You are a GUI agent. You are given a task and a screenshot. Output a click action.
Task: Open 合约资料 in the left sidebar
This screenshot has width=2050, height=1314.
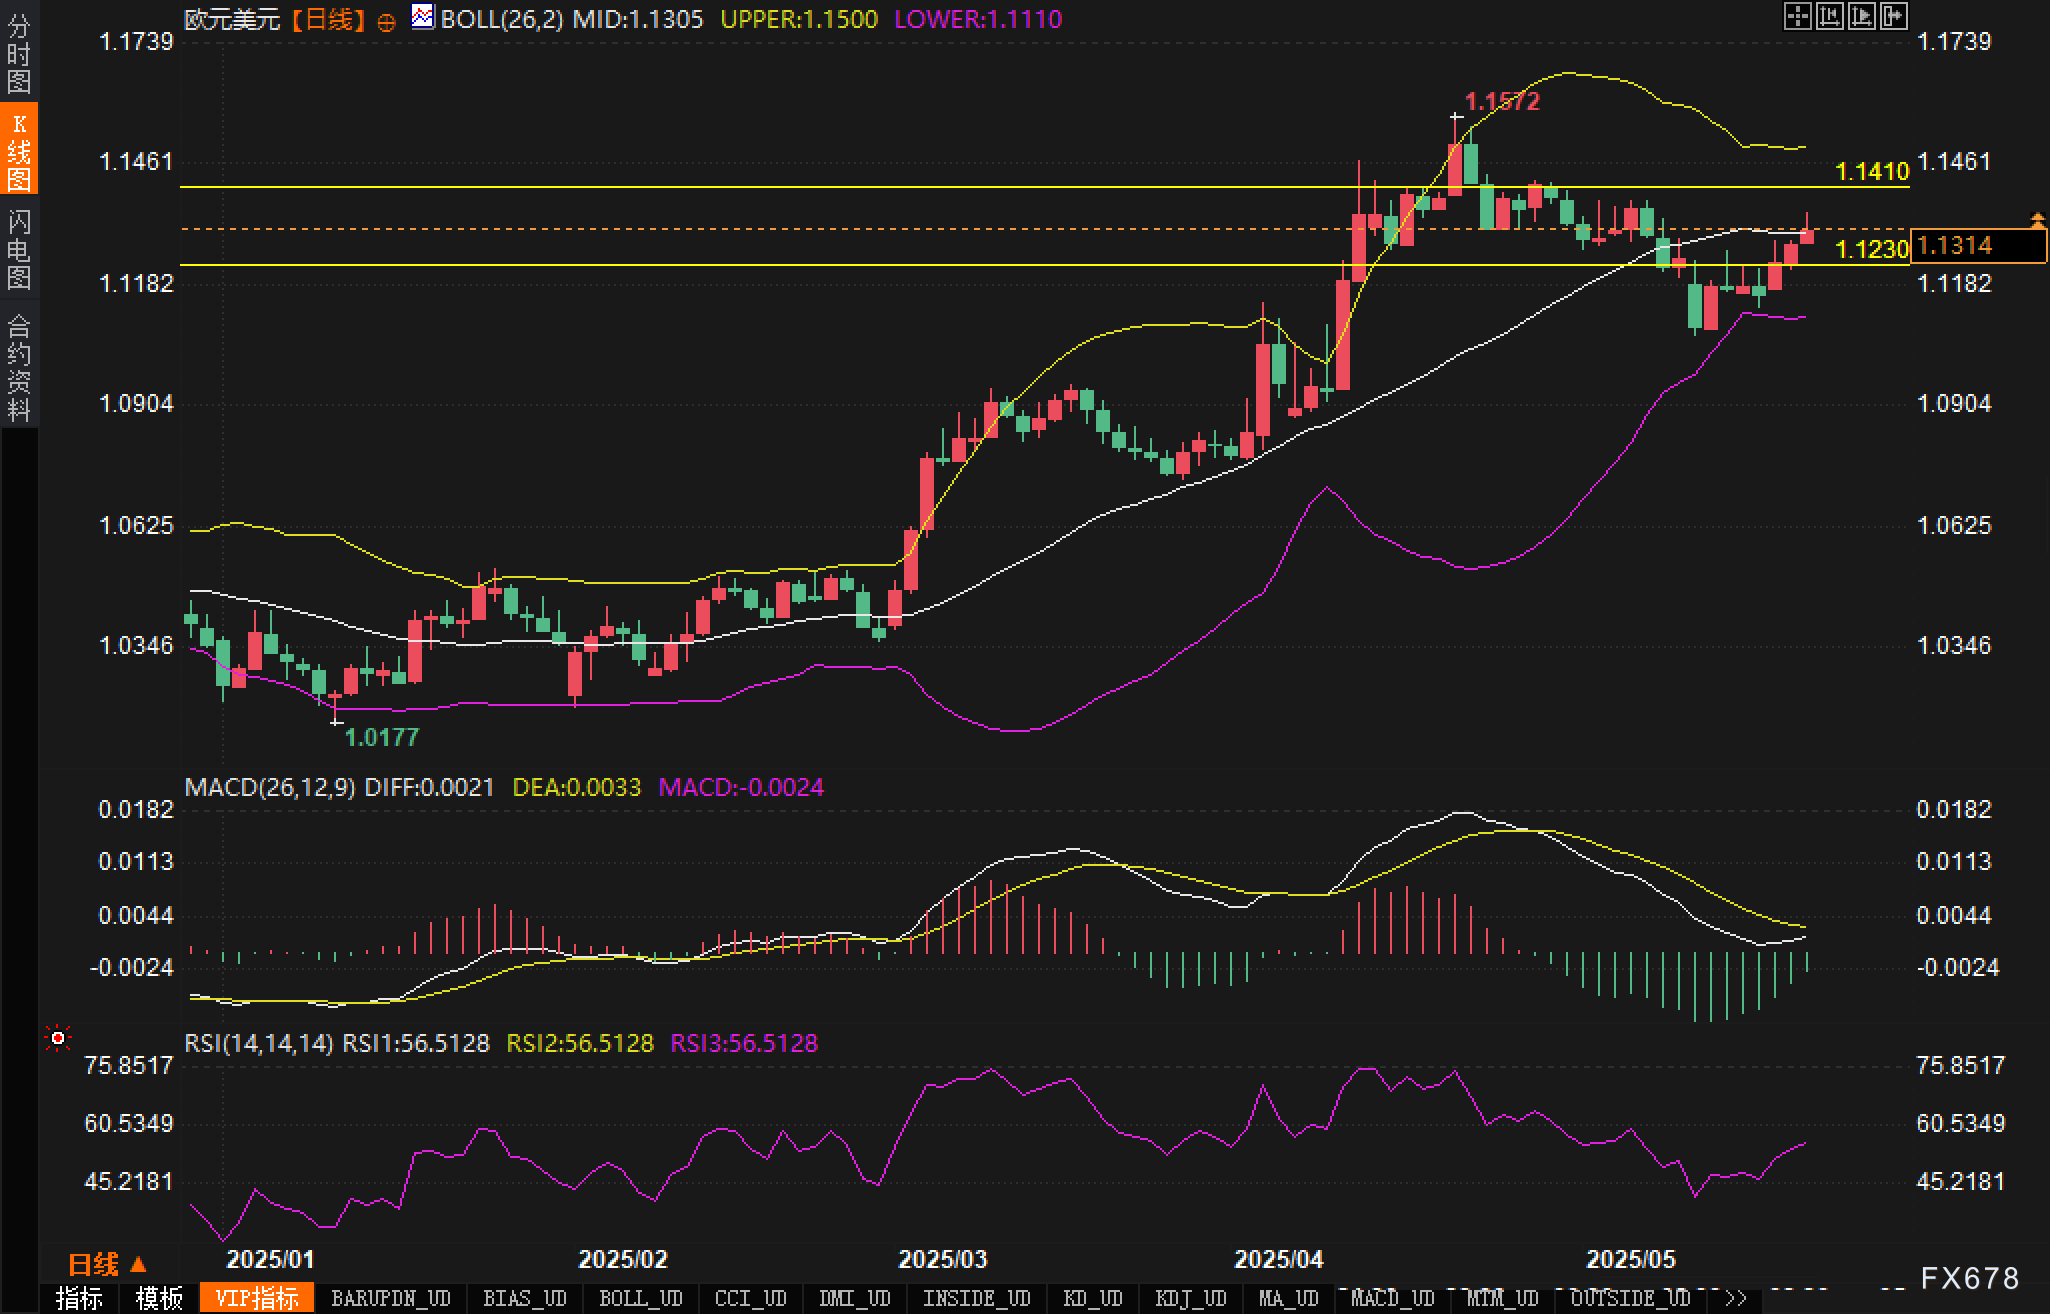tap(19, 367)
